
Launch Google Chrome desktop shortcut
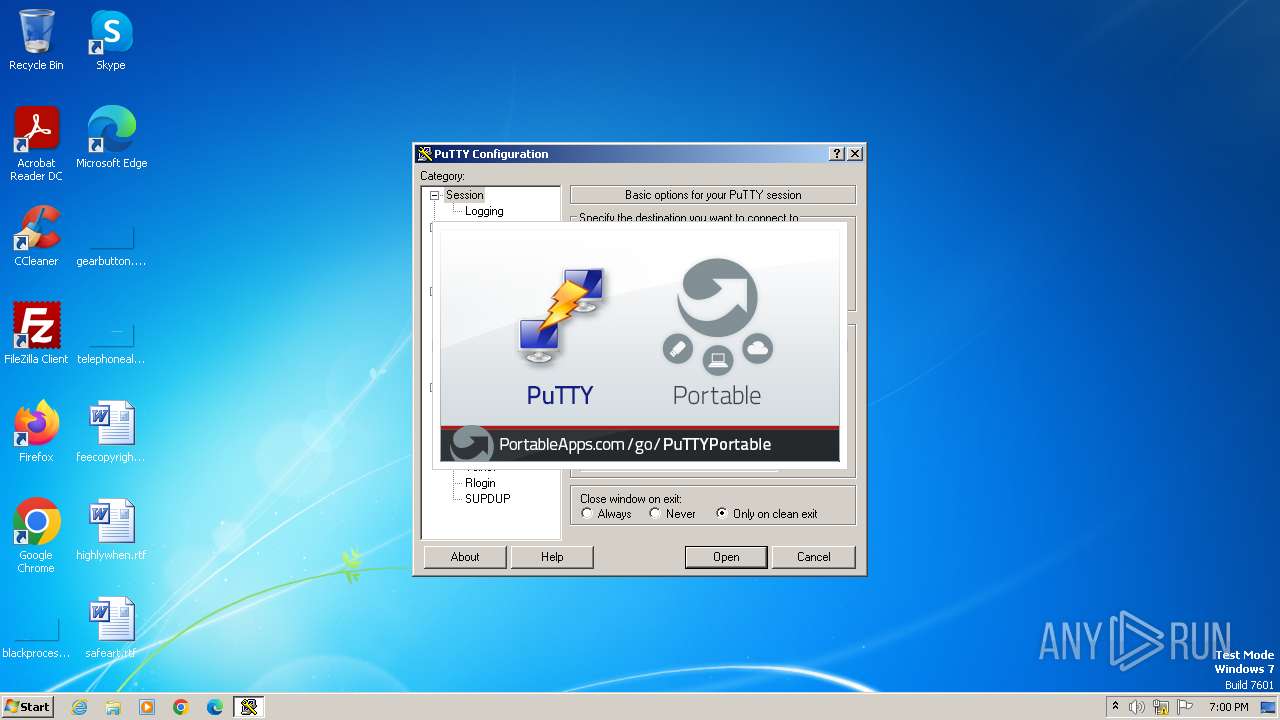pos(36,535)
